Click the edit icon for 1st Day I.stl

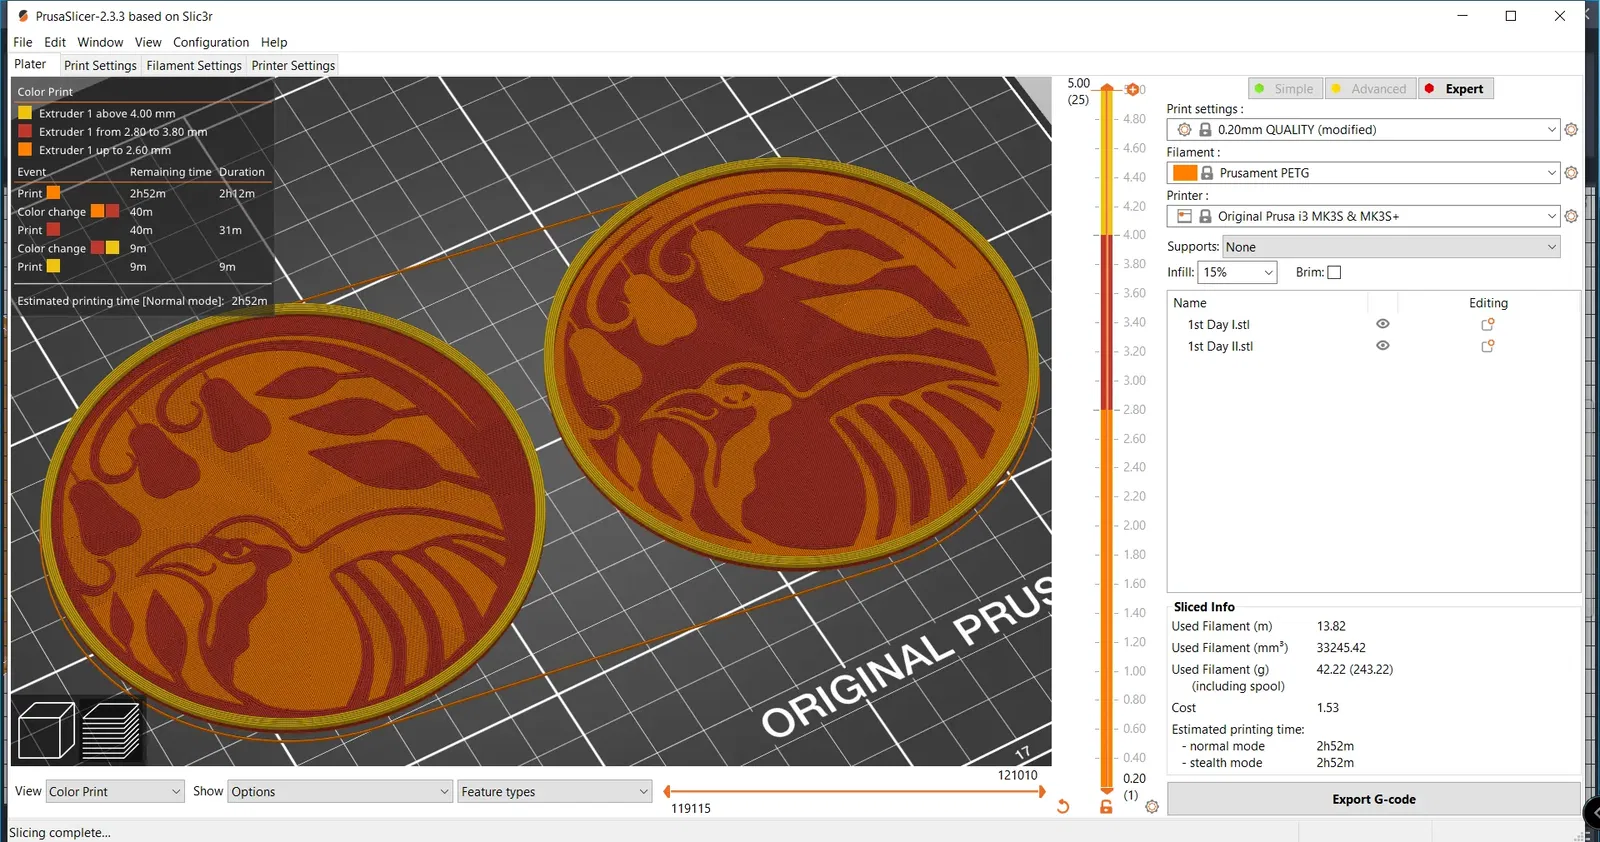point(1488,324)
